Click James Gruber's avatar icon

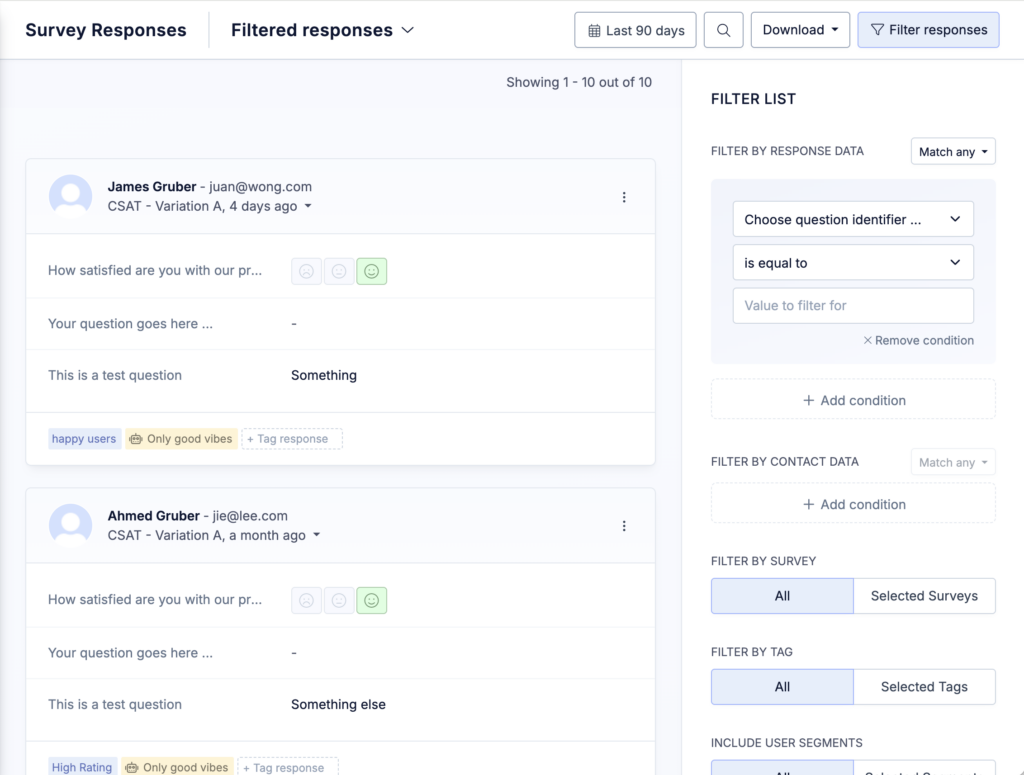(71, 196)
